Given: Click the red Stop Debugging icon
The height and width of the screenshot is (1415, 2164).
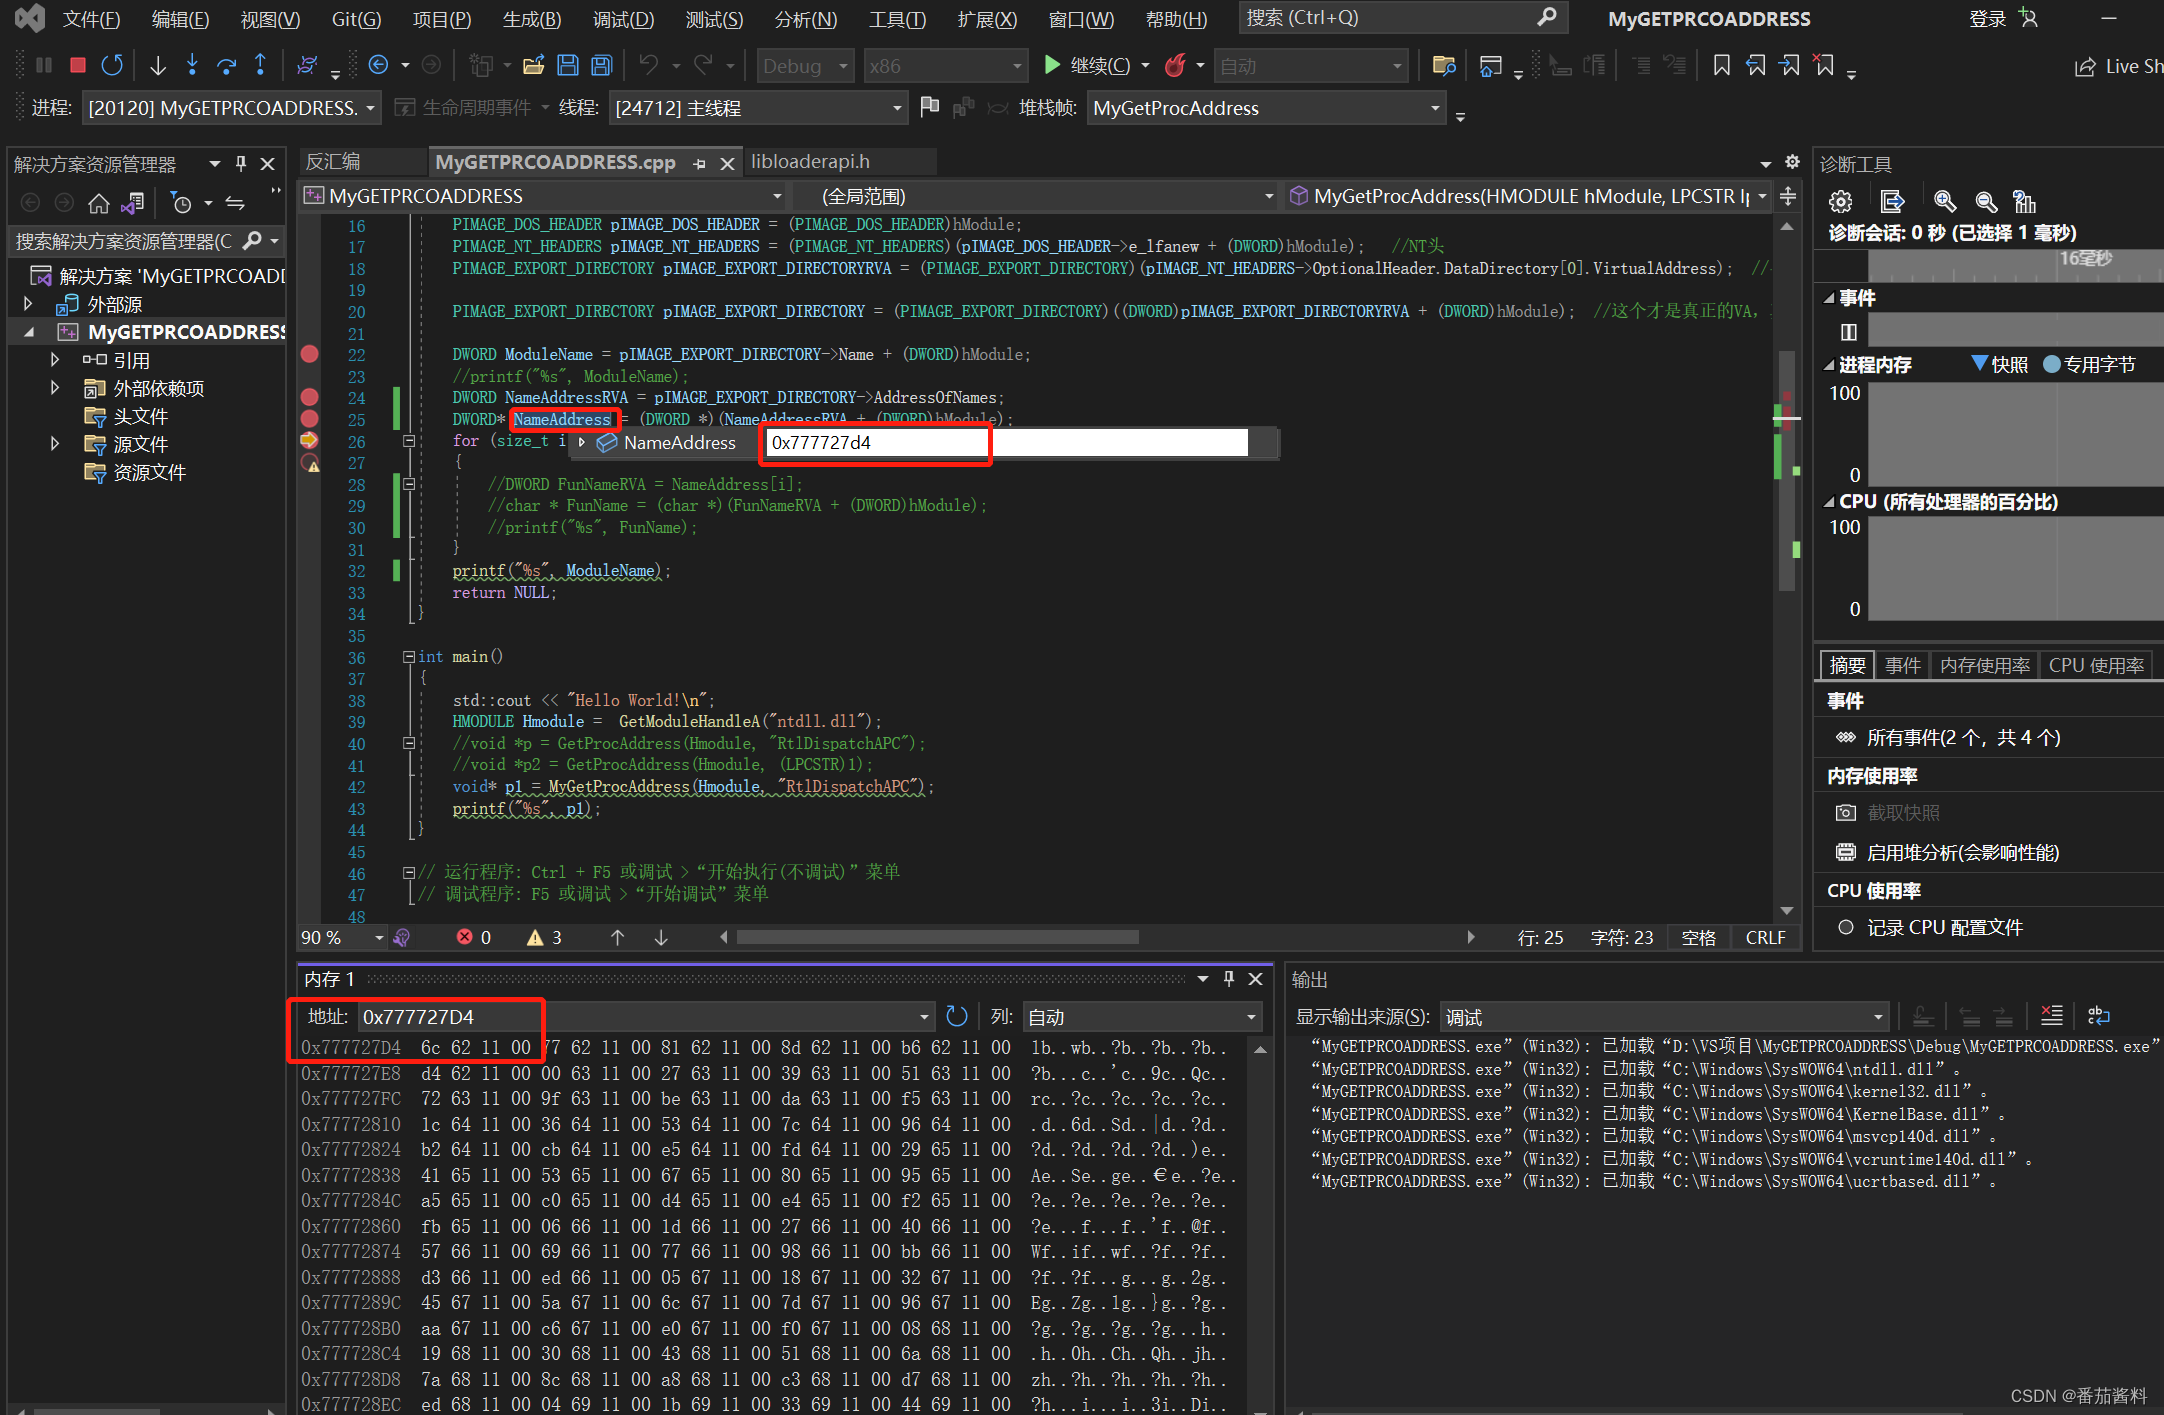Looking at the screenshot, I should click(77, 66).
